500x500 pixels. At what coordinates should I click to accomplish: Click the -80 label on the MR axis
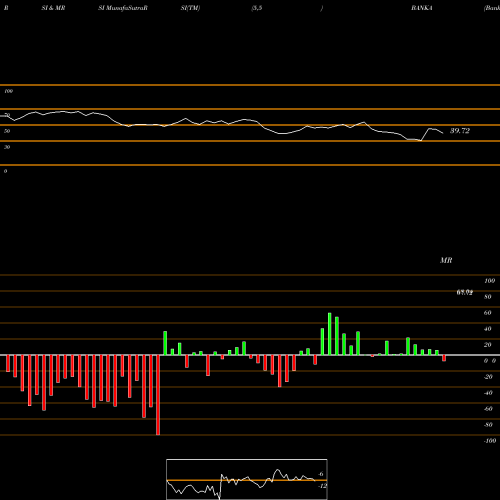[488, 425]
